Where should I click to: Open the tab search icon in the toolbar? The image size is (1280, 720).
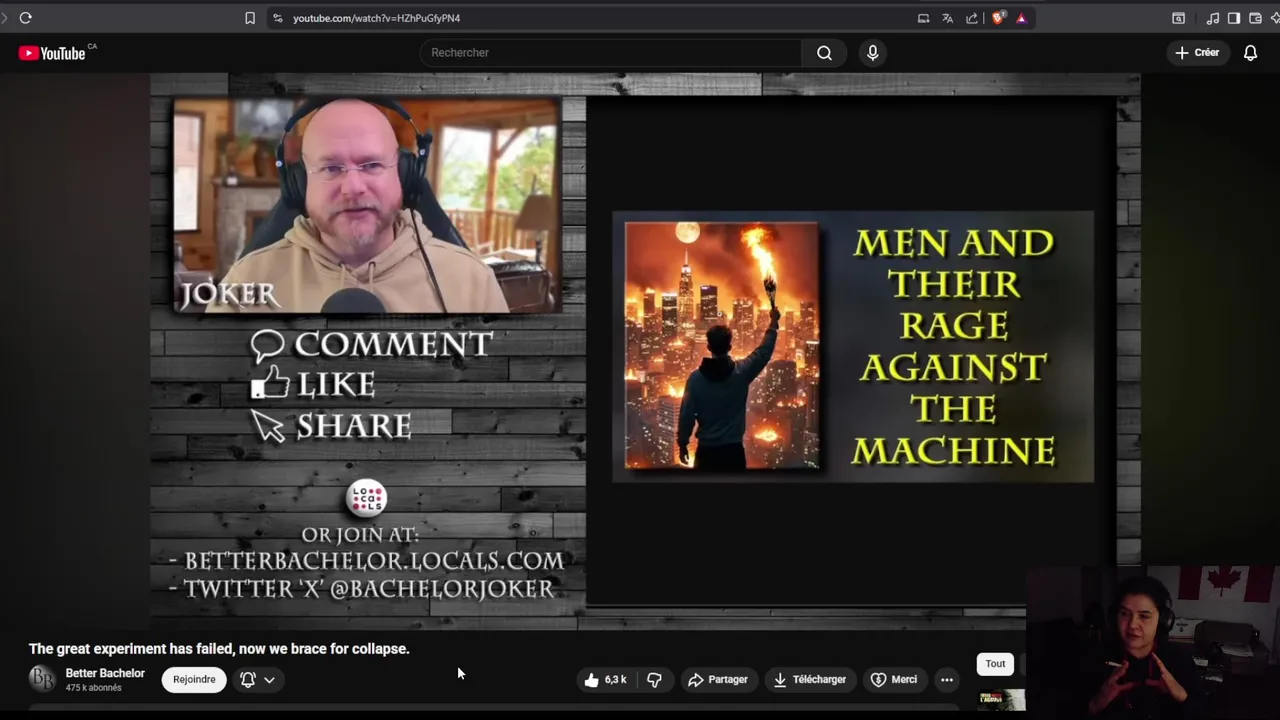tap(1179, 18)
